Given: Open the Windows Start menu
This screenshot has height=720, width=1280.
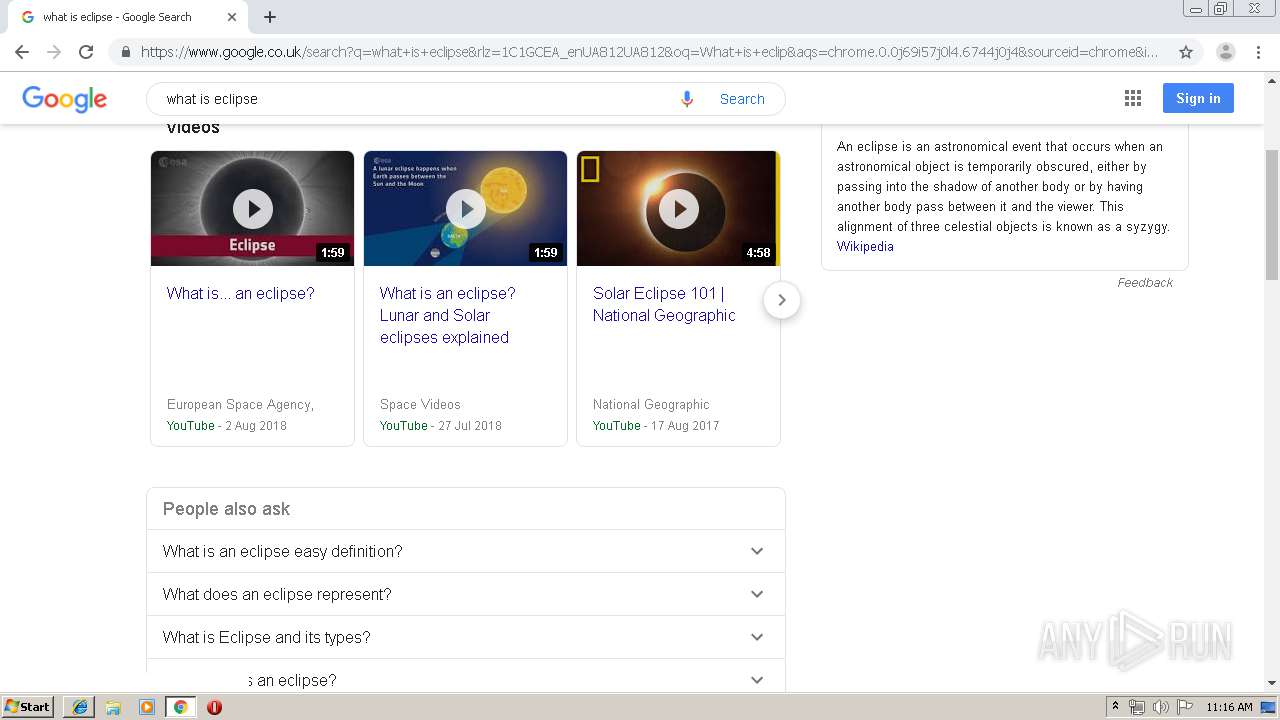Looking at the screenshot, I should (x=28, y=707).
